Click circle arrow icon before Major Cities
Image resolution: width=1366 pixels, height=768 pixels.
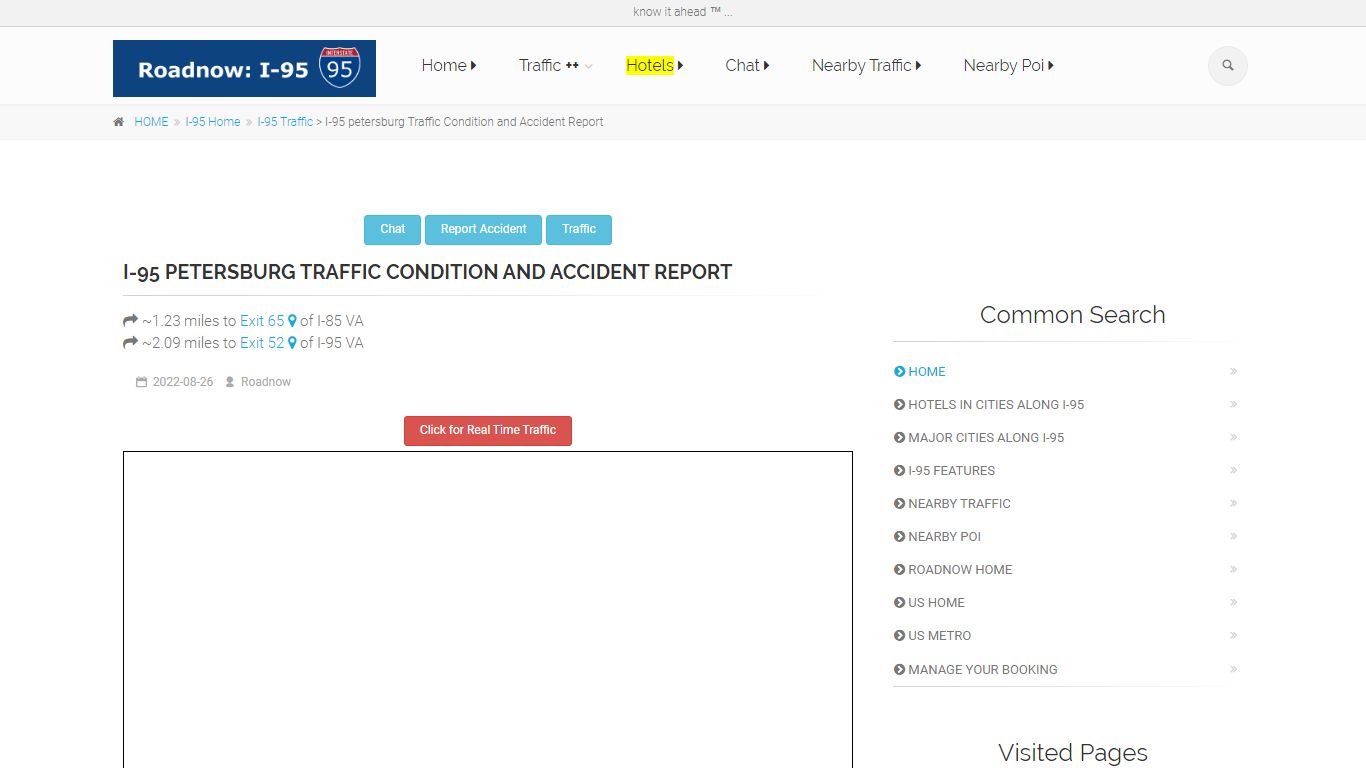899,438
